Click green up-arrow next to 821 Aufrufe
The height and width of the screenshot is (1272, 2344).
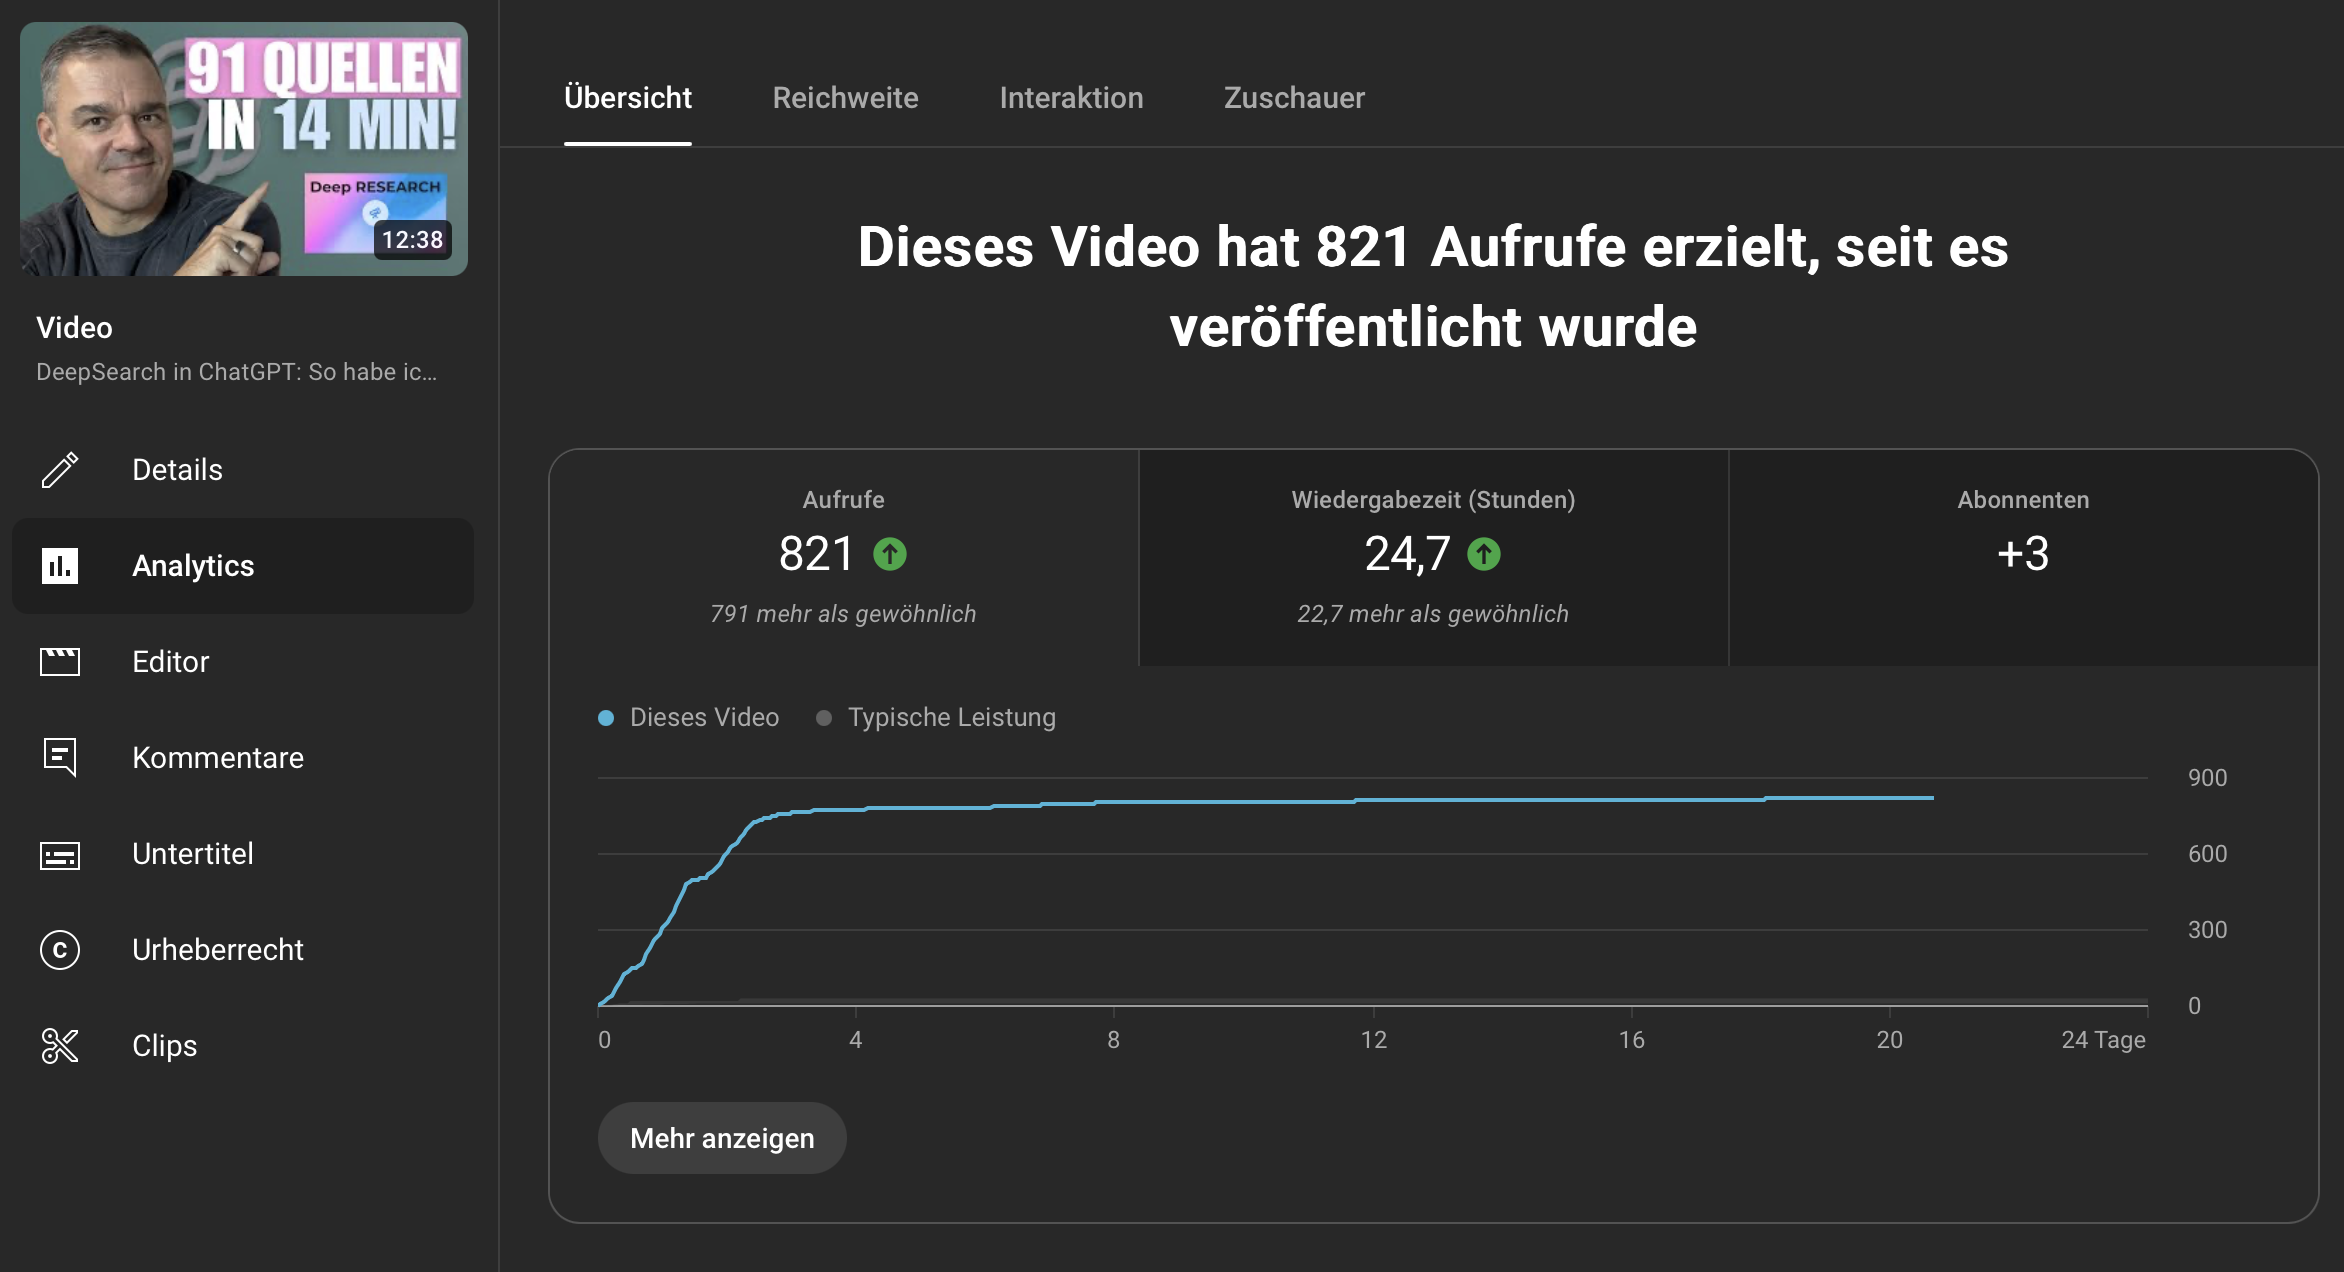[889, 554]
